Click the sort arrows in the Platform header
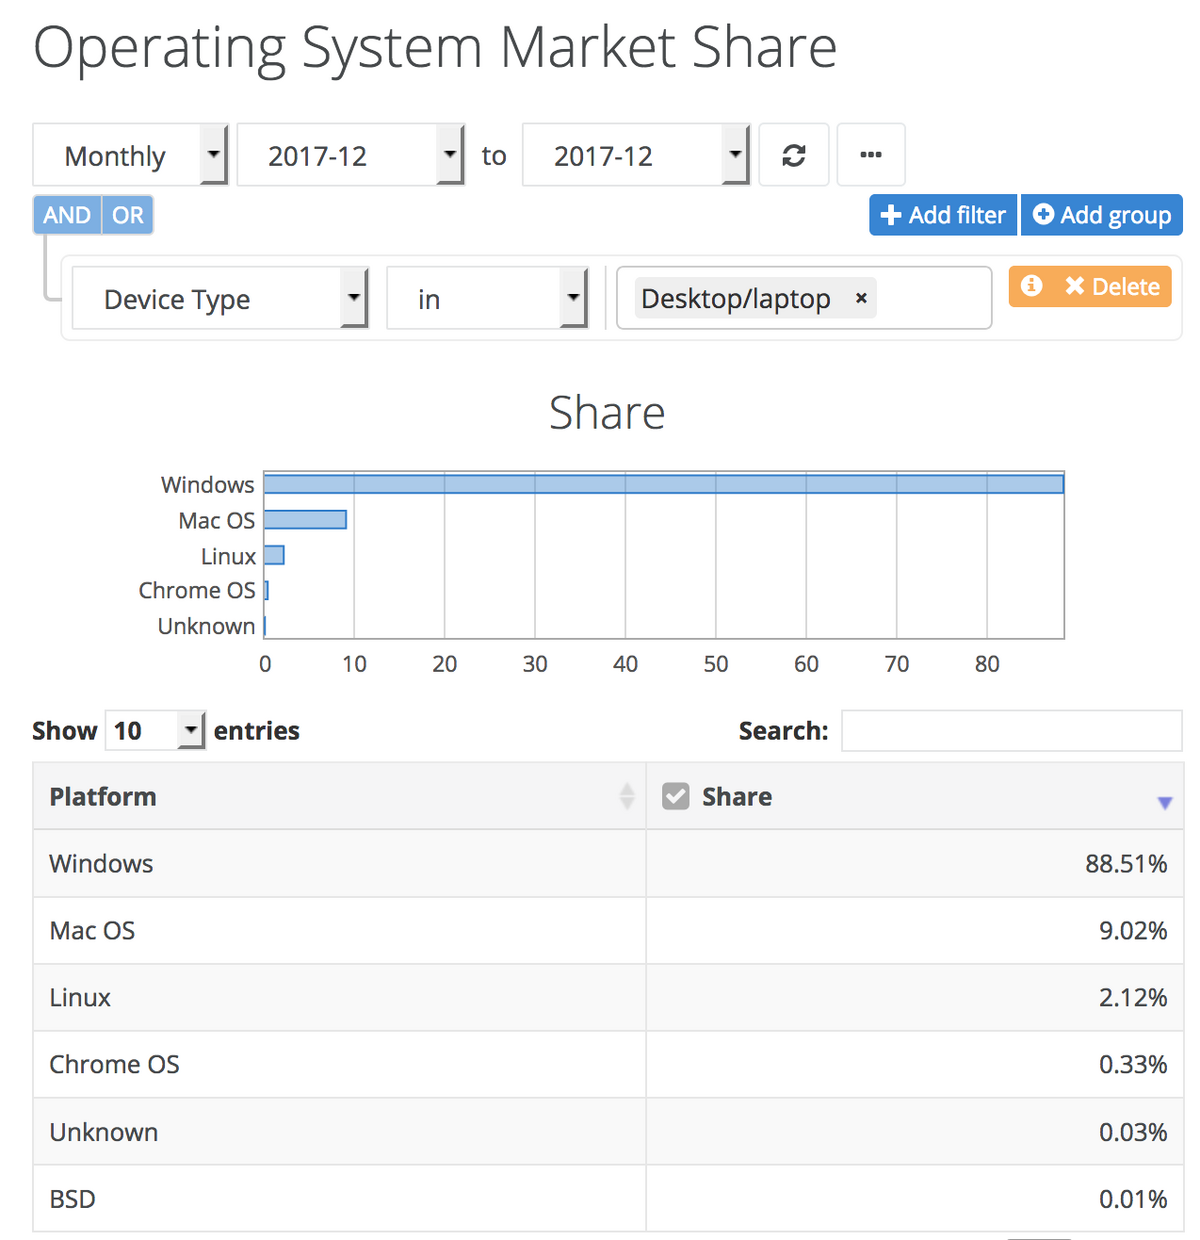This screenshot has height=1240, width=1200. point(627,796)
